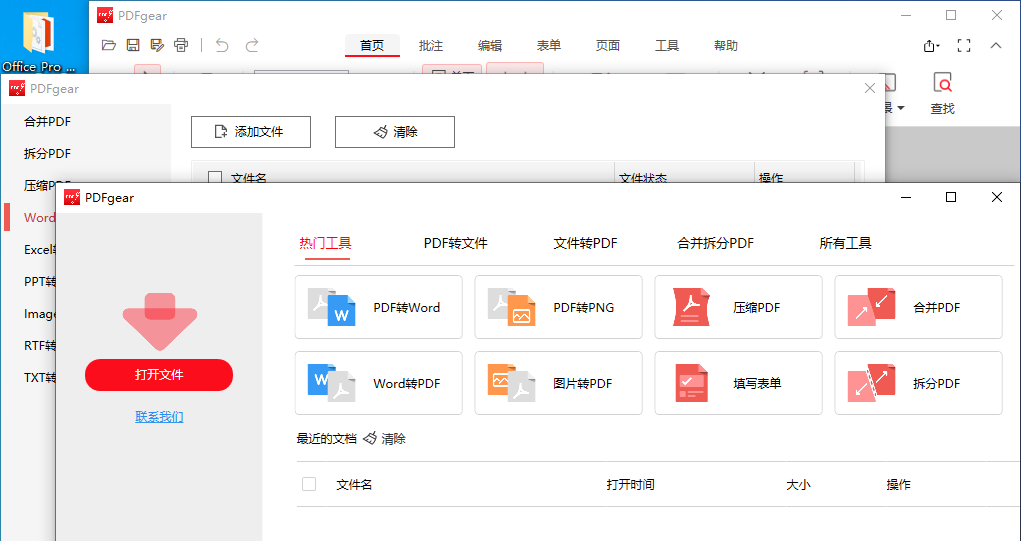Click the PDF转Word tool icon

pos(331,307)
